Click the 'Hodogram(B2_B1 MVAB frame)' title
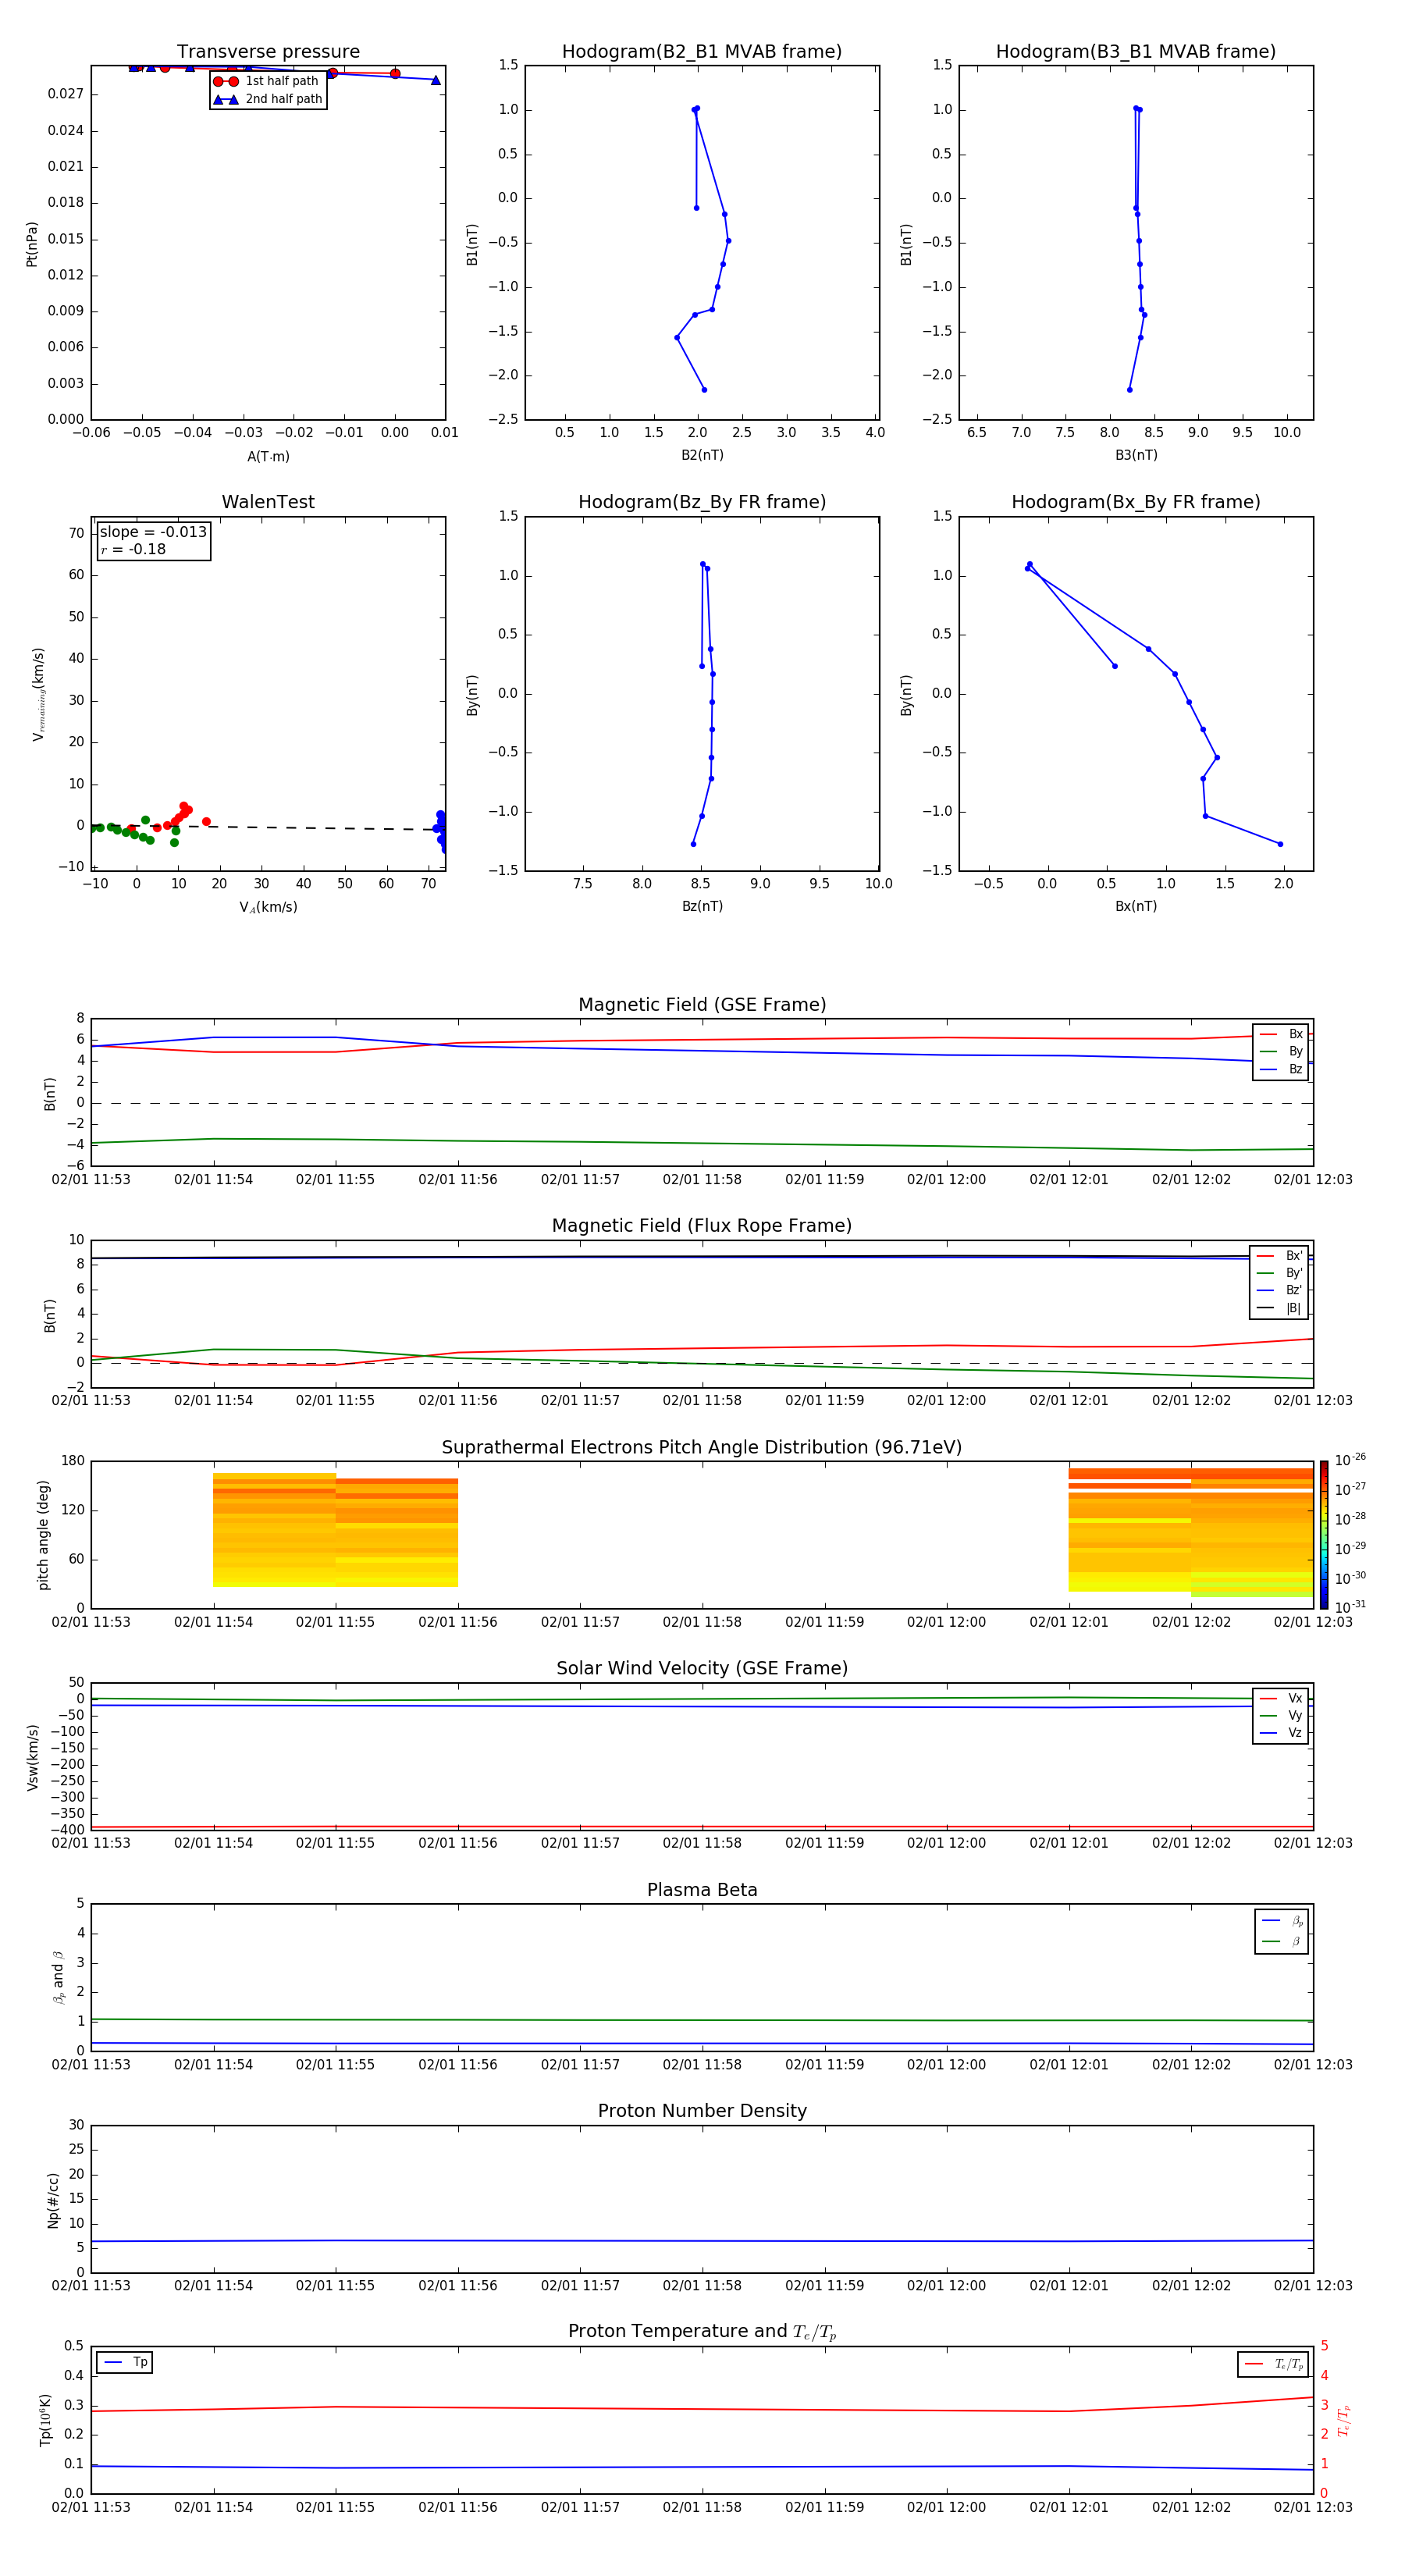This screenshot has height=2576, width=1405. [702, 52]
